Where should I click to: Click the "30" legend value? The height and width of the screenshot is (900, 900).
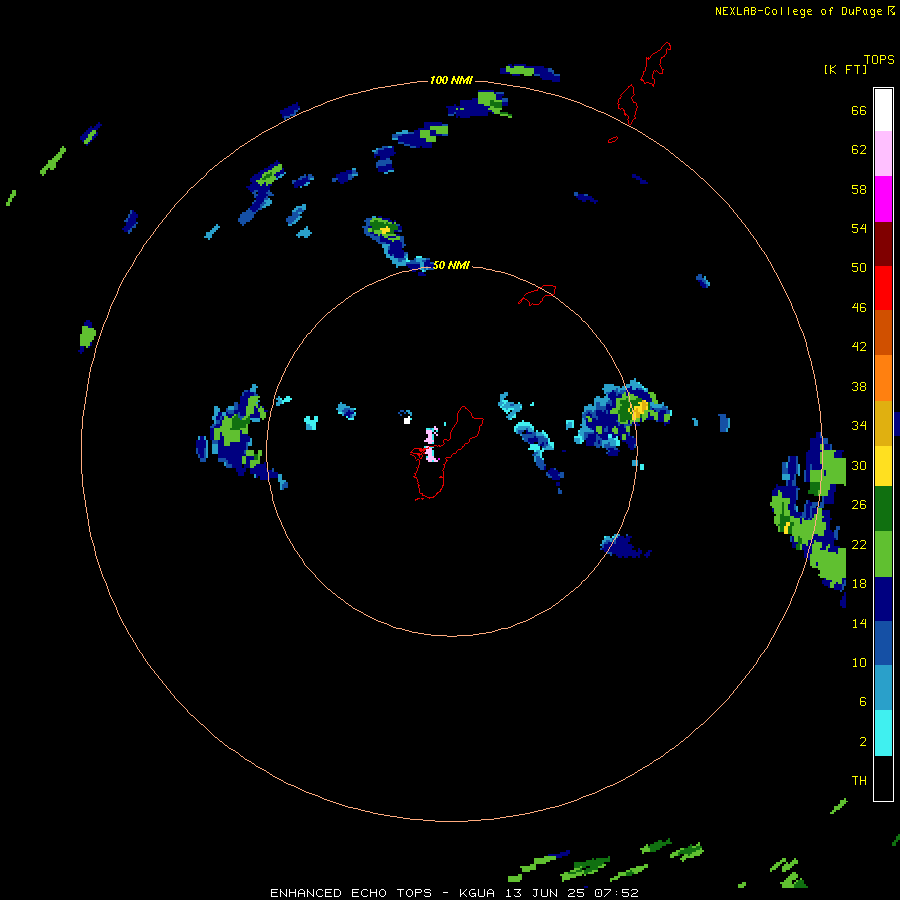tap(859, 465)
